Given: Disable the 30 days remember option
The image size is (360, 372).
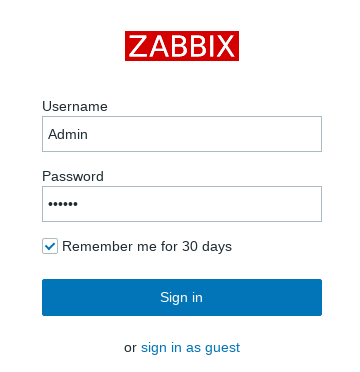Looking at the screenshot, I should point(50,246).
